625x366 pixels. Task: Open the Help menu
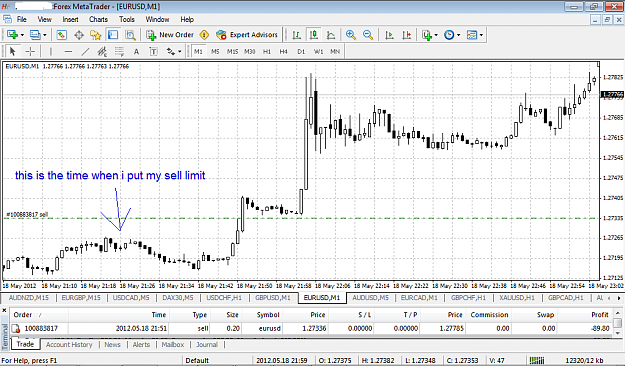coord(187,19)
